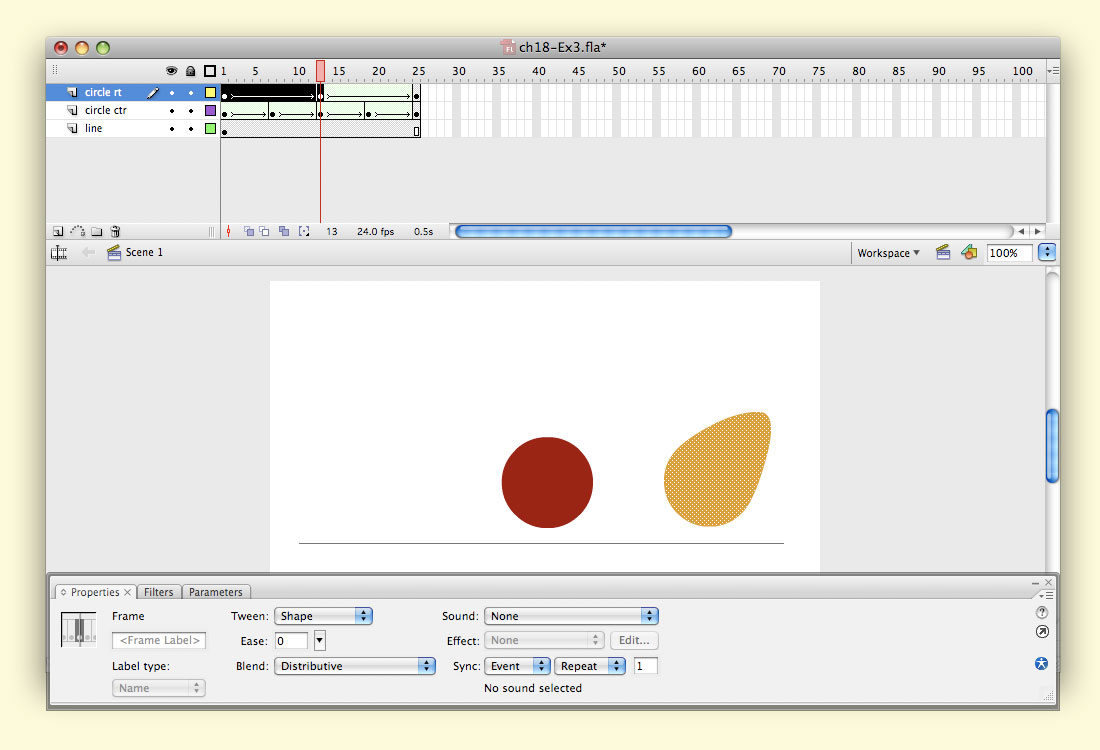
Task: Open the Workspace menu
Action: tap(888, 253)
